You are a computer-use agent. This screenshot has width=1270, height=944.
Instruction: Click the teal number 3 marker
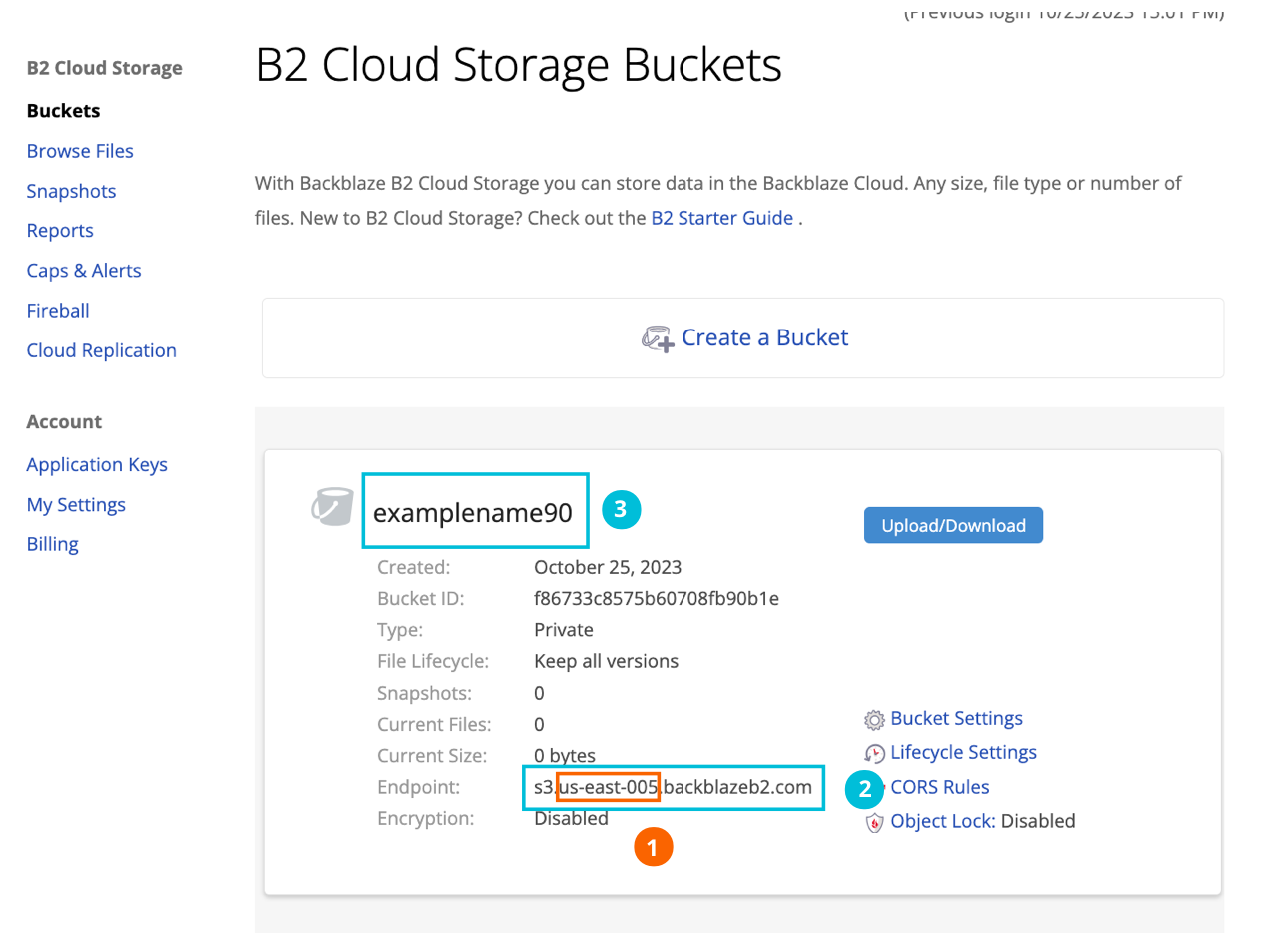[x=620, y=509]
